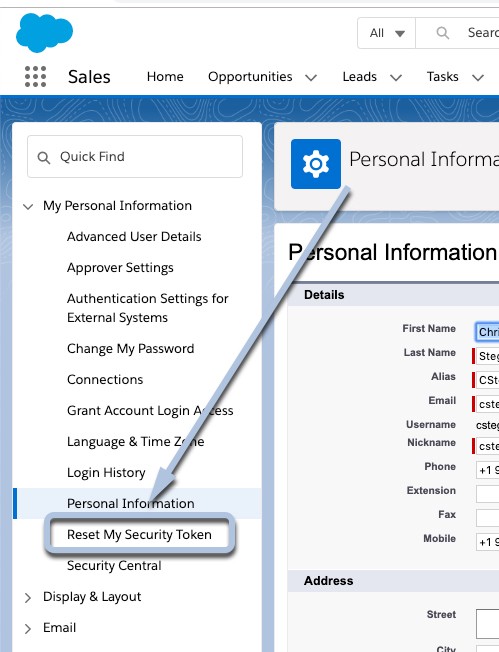
Task: Open Login History in sidebar
Action: (106, 472)
